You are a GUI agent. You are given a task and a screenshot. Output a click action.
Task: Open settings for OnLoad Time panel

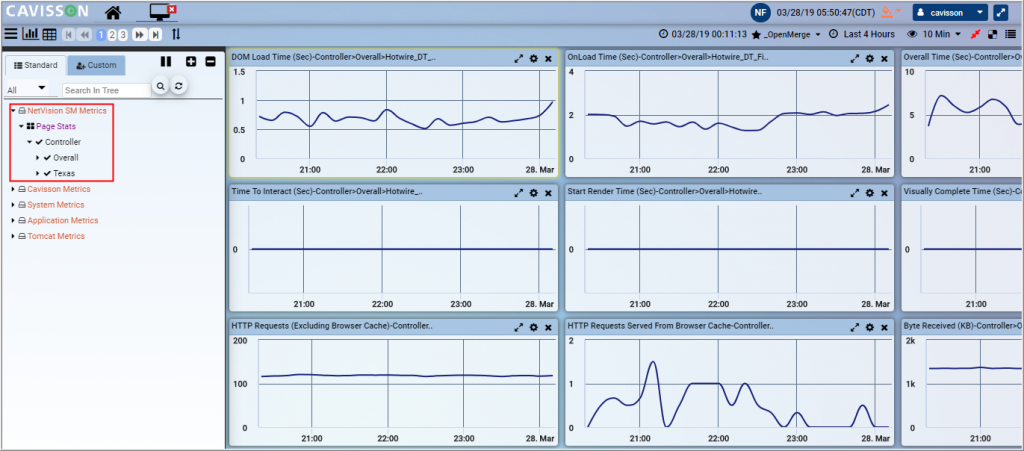pos(870,58)
